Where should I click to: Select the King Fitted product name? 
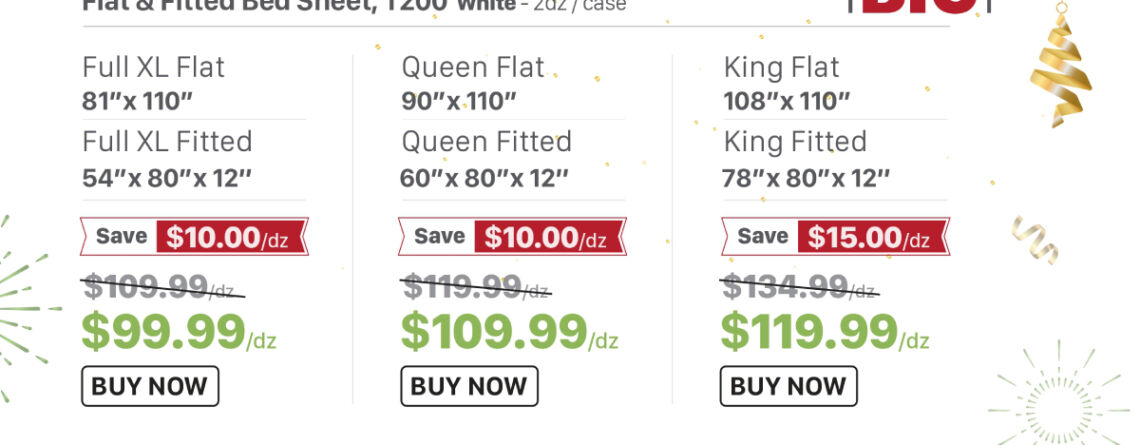point(795,142)
